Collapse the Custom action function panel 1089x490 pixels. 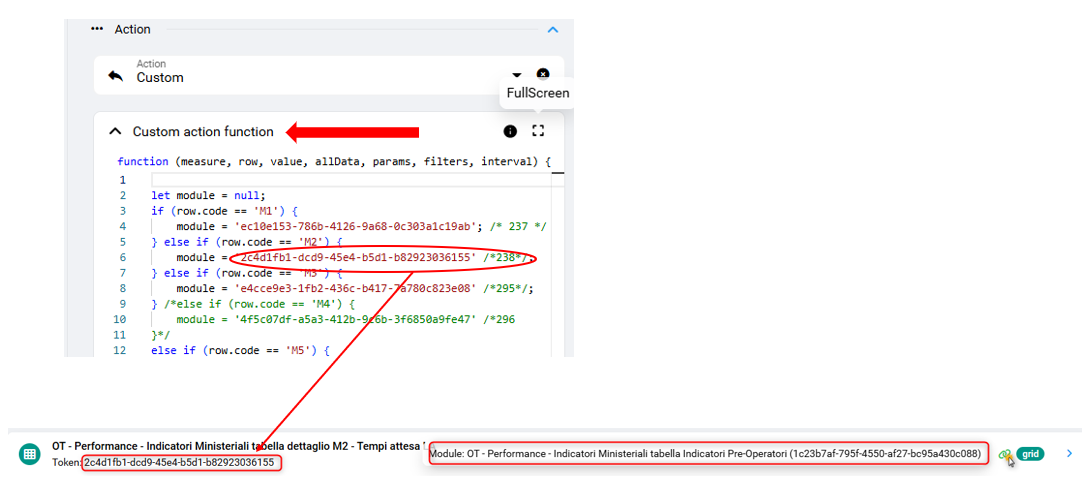(115, 131)
